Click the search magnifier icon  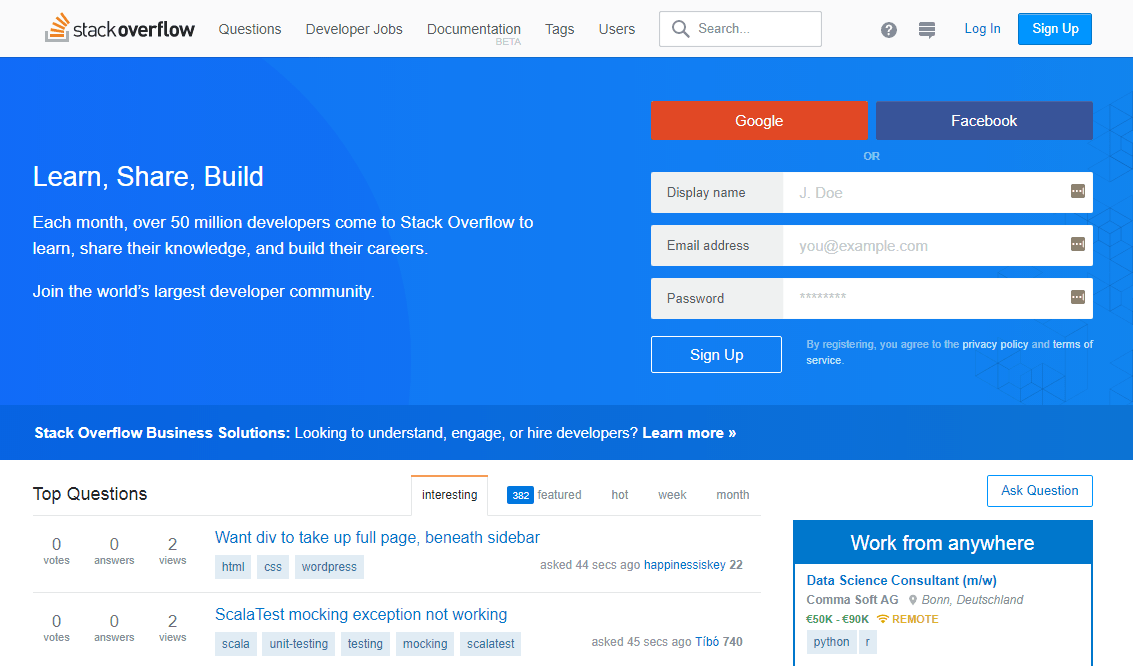680,29
